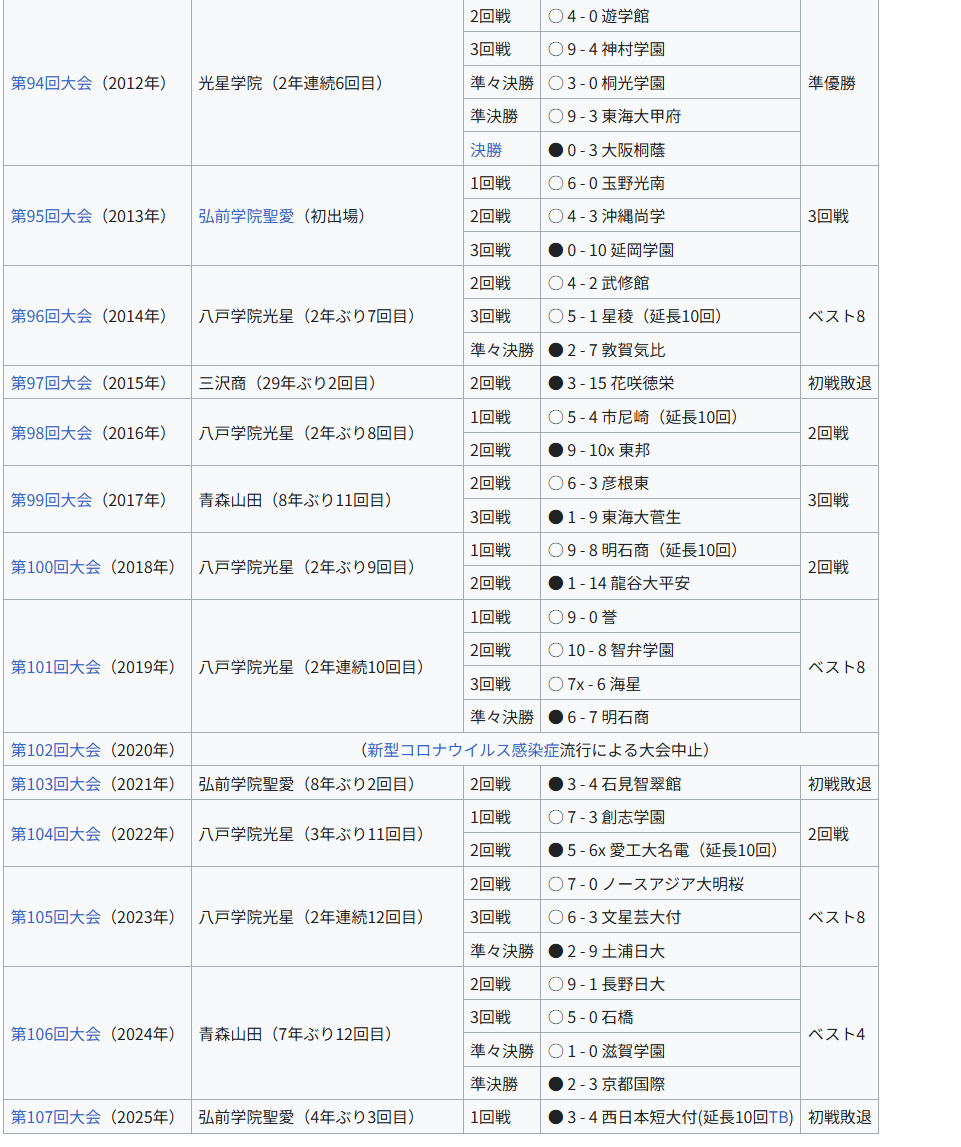This screenshot has height=1147, width=961.
Task: Click the 第95回大会 tournament link
Action: (x=51, y=216)
